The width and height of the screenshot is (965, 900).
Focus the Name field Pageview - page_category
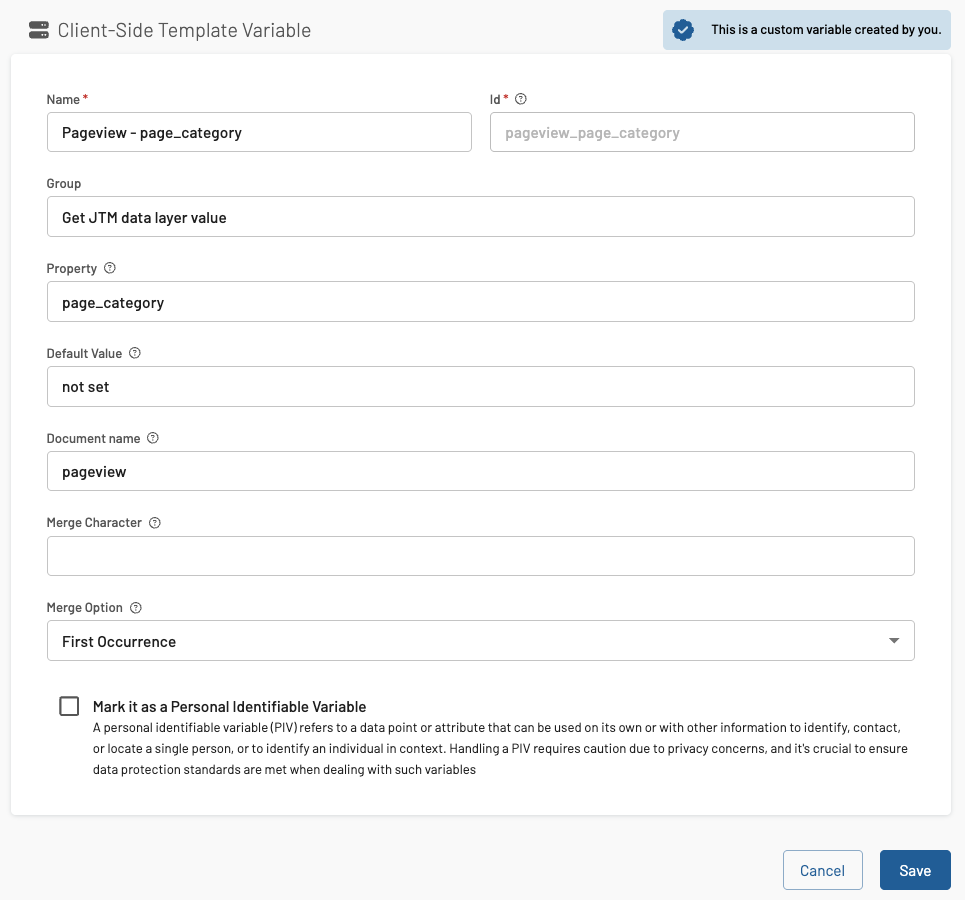coord(259,132)
